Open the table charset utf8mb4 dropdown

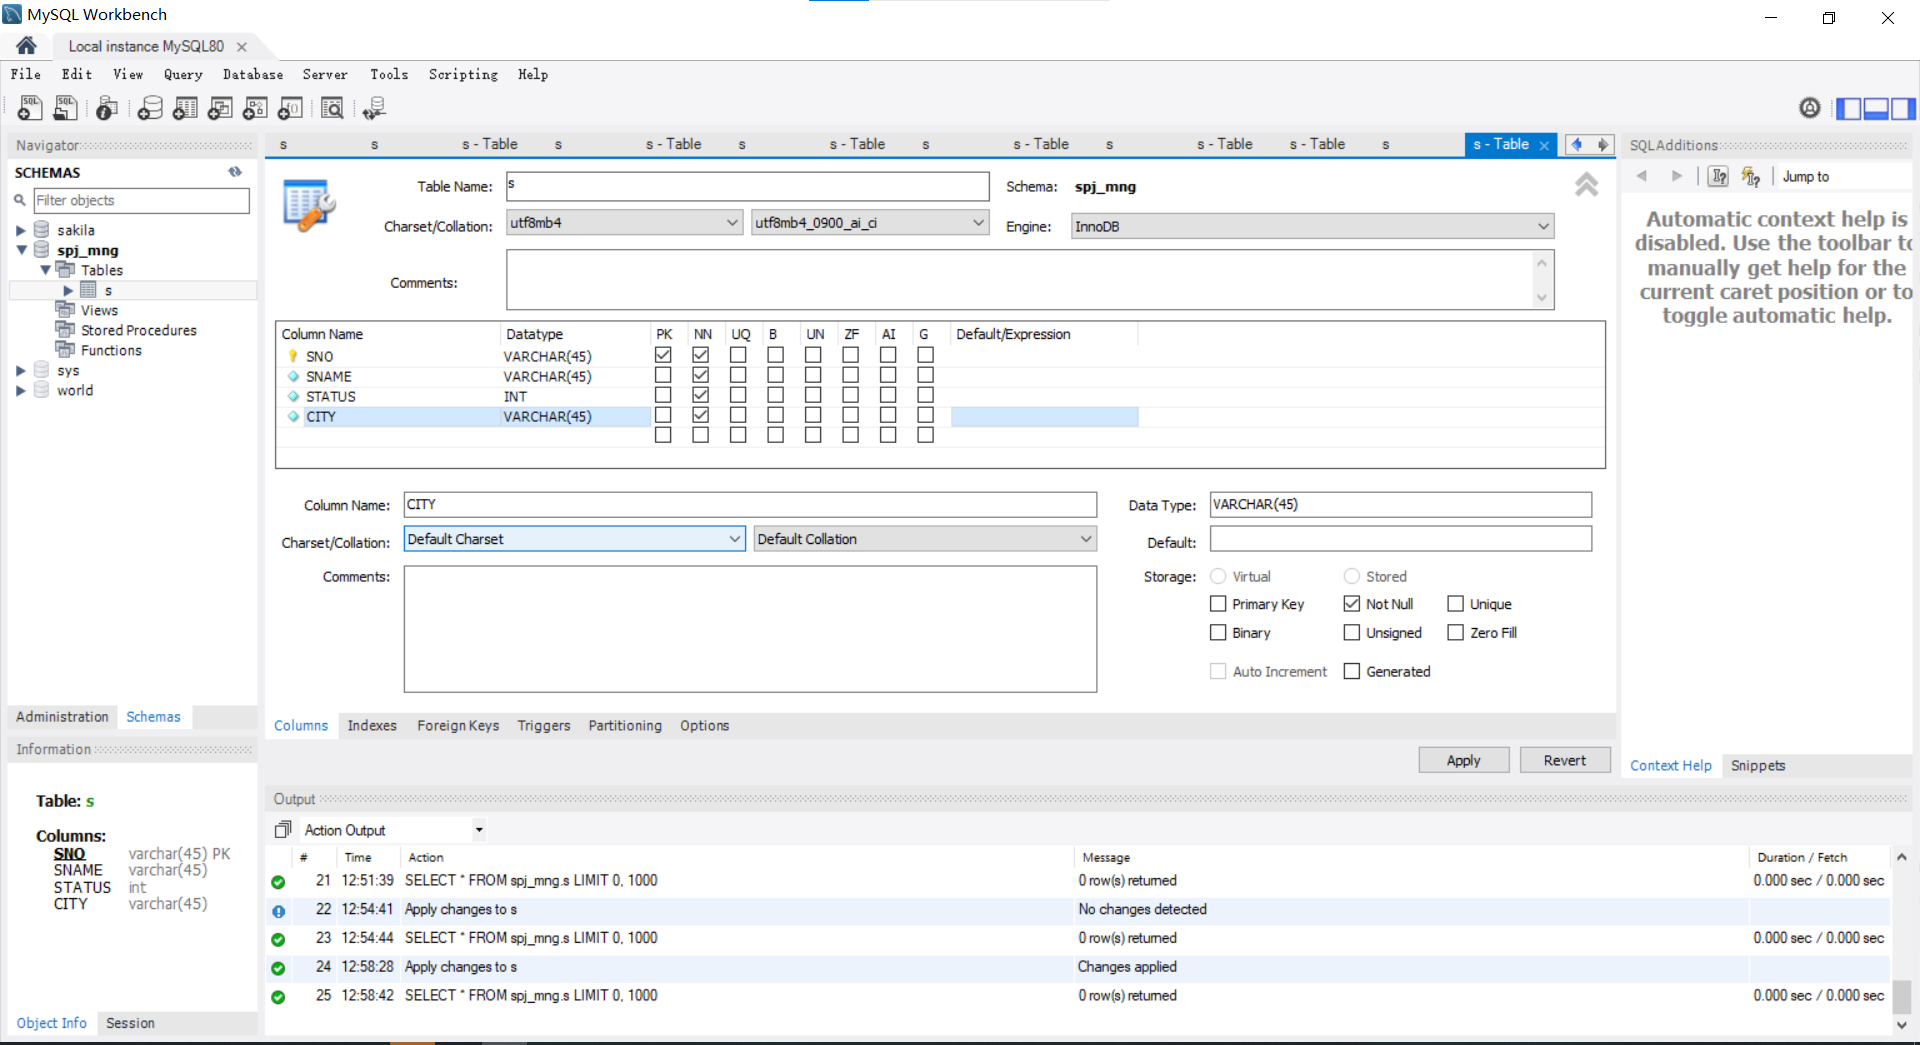[x=625, y=223]
